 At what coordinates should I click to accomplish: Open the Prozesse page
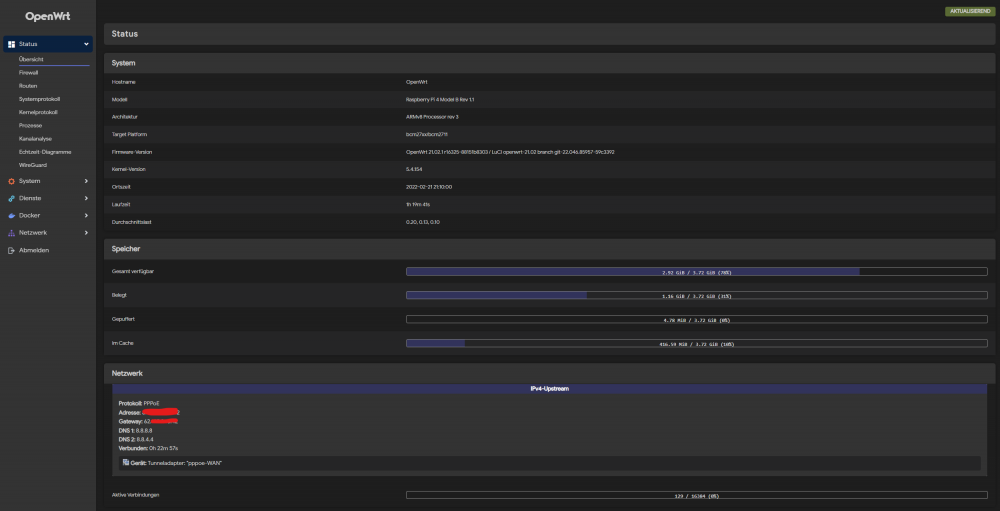[31, 126]
